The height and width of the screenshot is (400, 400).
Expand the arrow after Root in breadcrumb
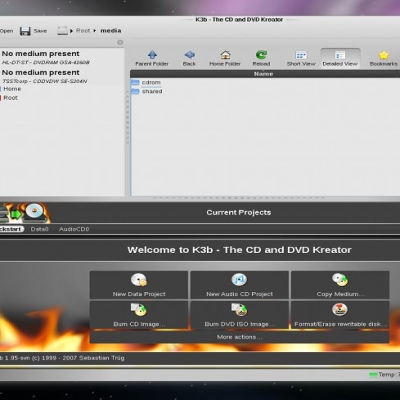tap(95, 31)
